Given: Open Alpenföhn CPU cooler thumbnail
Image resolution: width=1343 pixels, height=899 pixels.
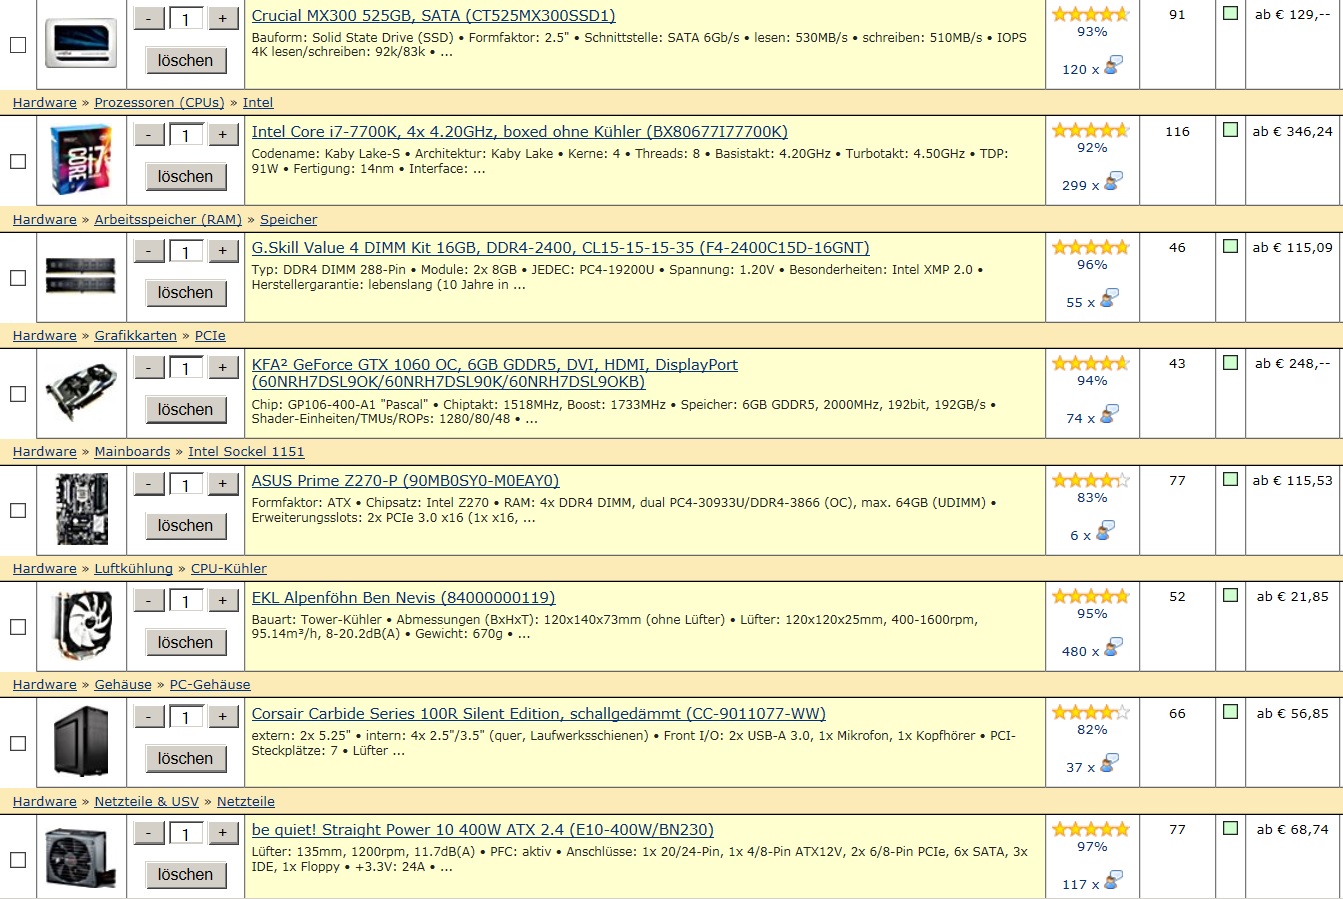Looking at the screenshot, I should 81,626.
